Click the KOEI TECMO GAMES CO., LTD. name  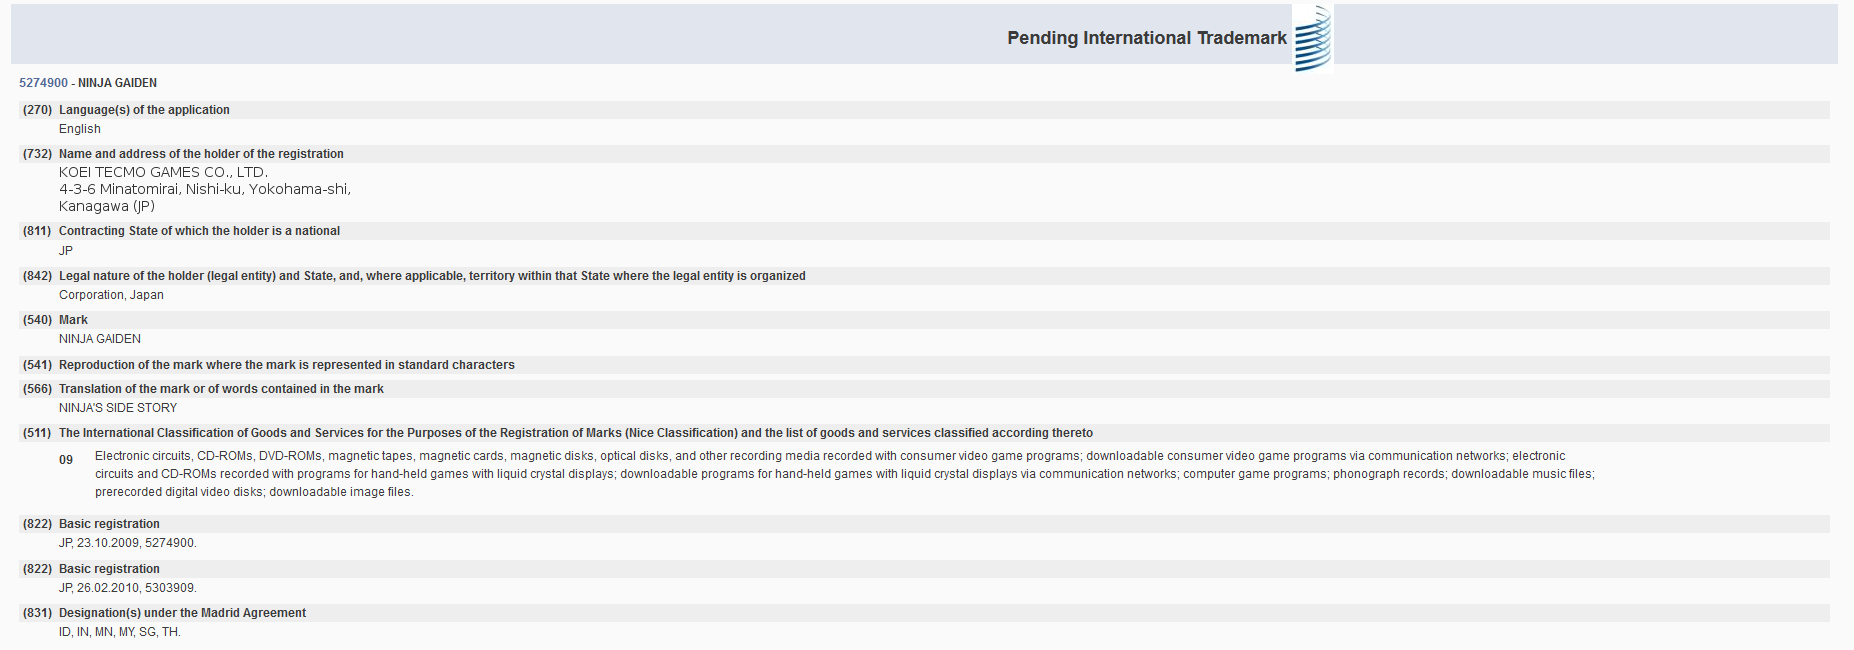point(163,172)
